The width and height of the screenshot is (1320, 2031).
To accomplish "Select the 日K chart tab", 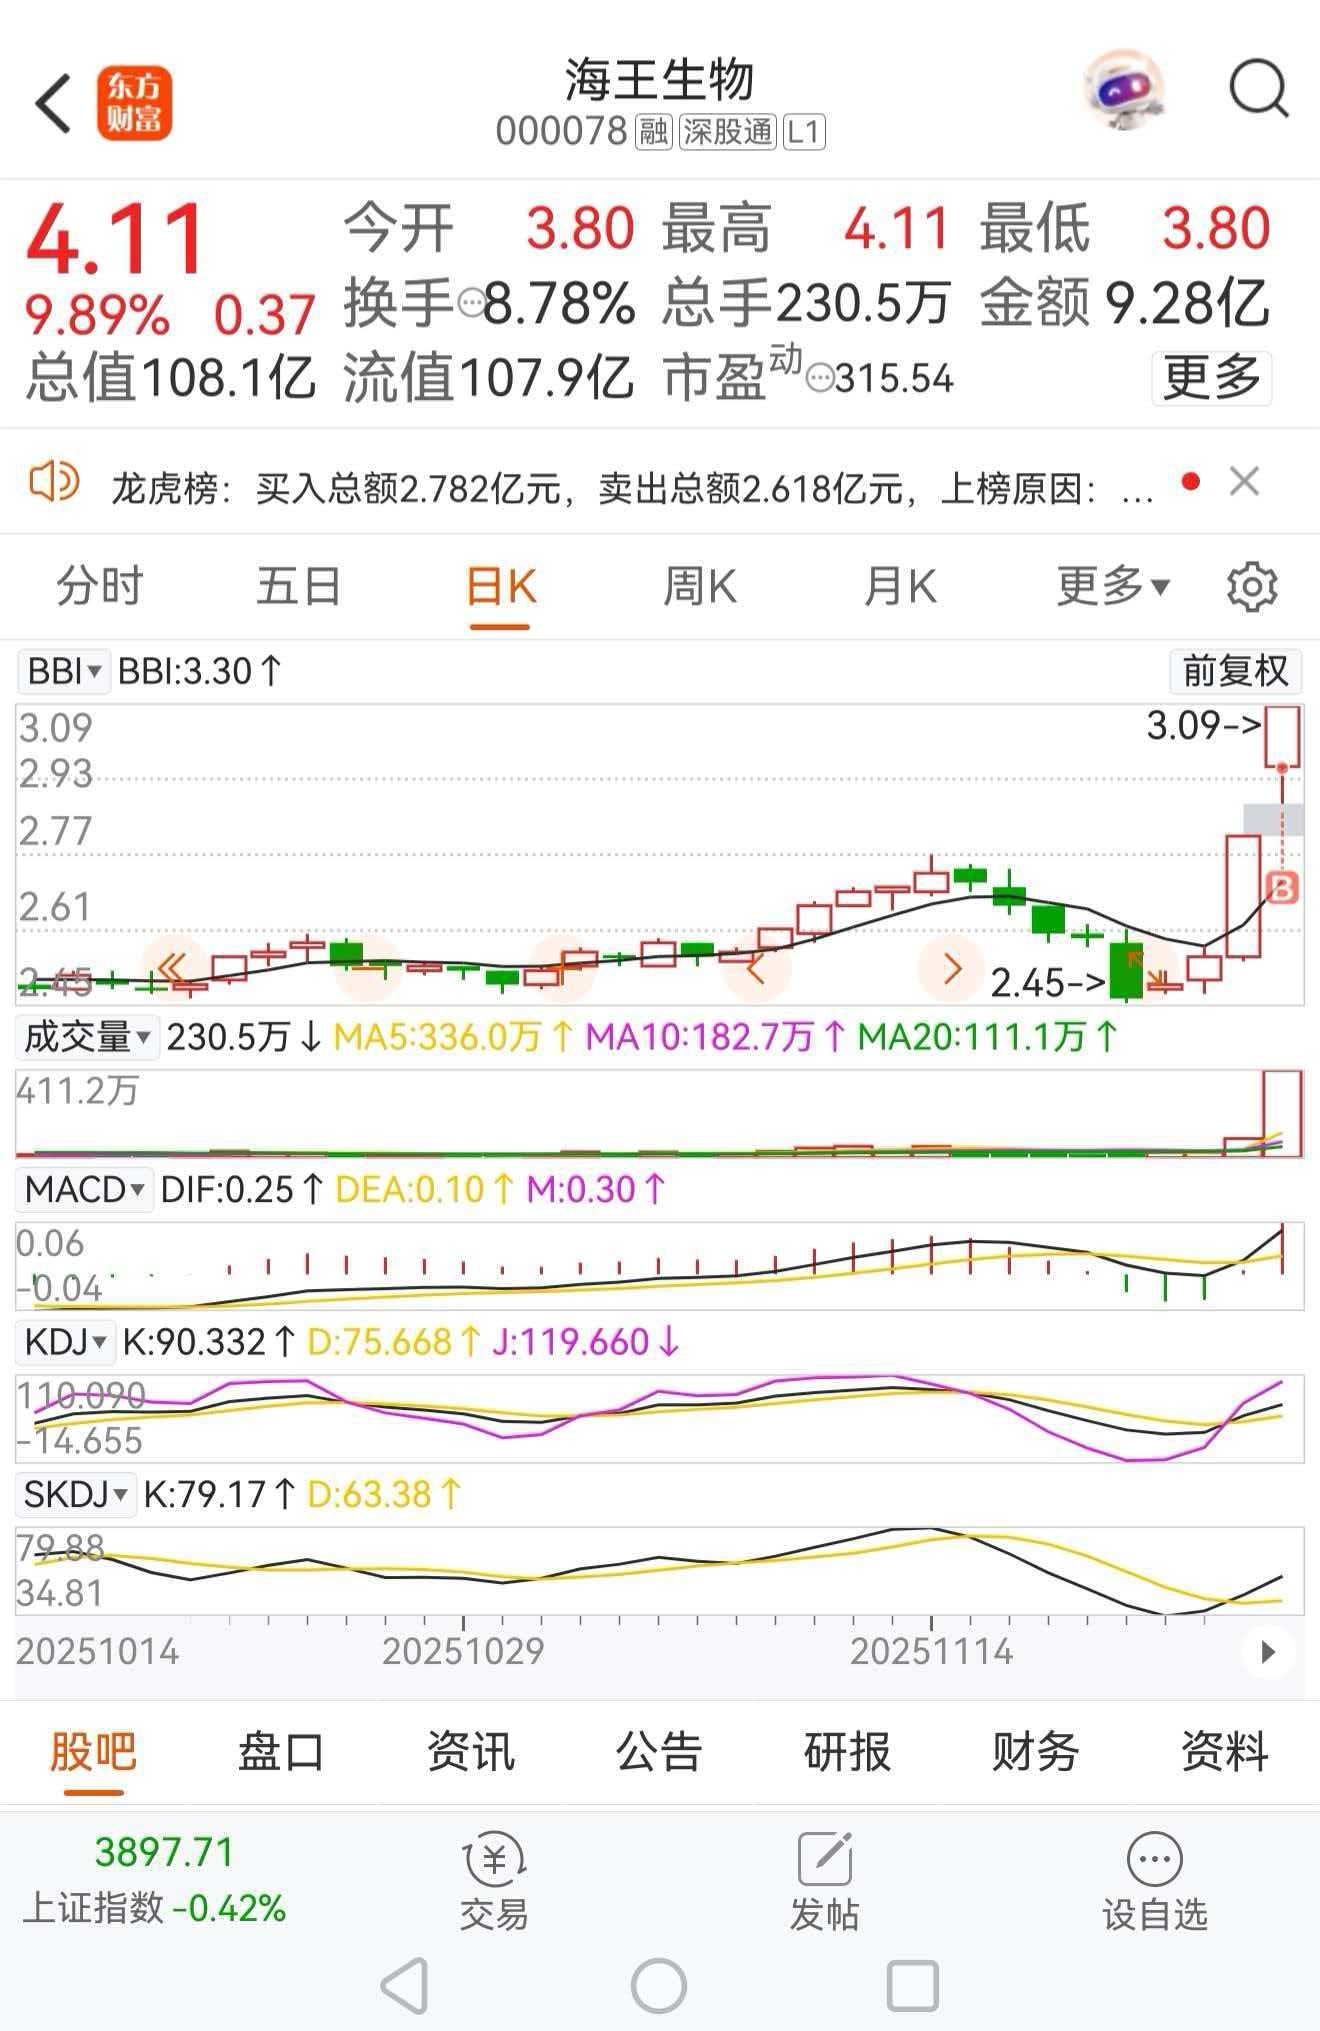I will [x=500, y=586].
